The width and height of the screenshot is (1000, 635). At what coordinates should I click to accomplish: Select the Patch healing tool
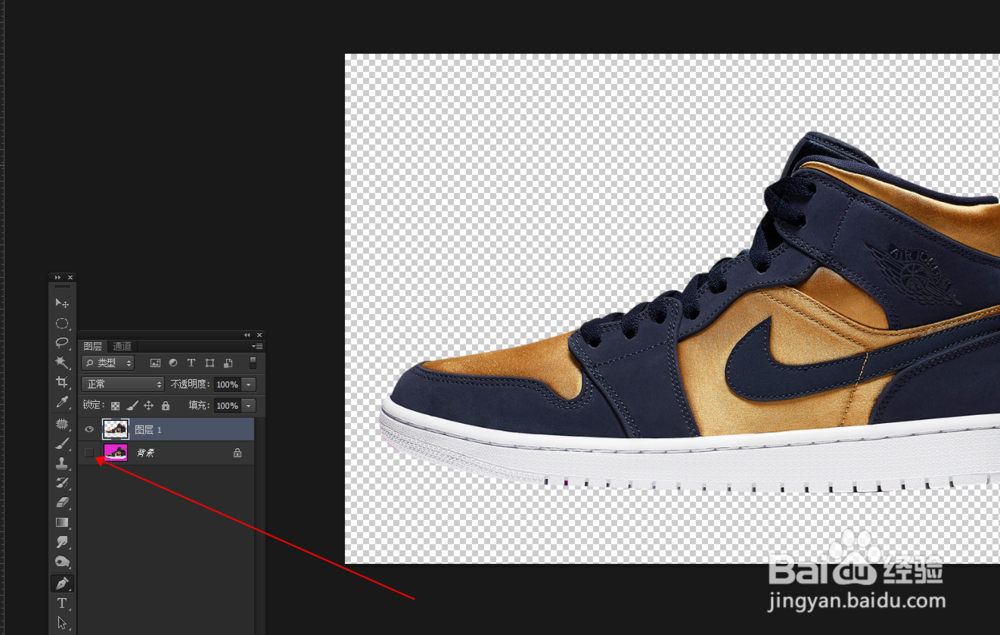62,423
